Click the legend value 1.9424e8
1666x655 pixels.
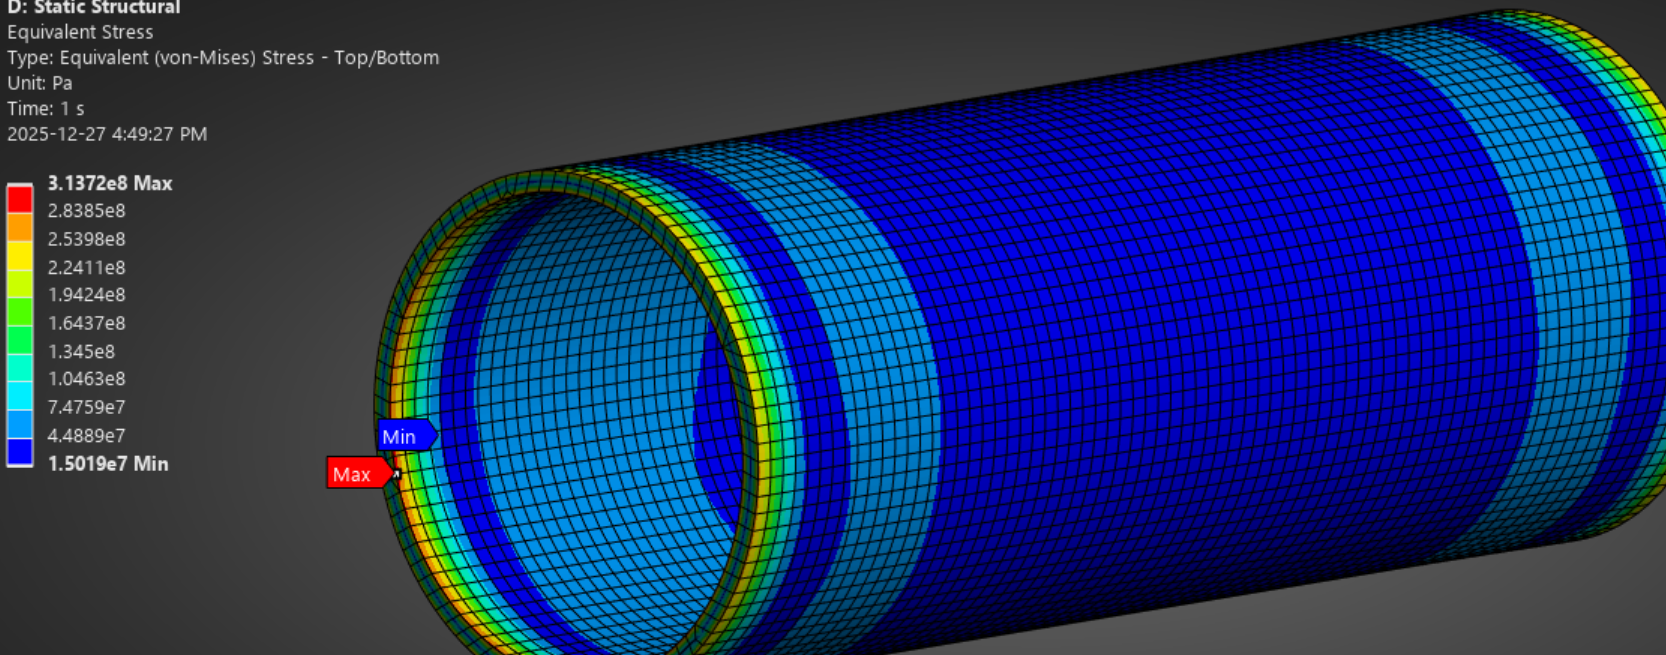point(86,295)
